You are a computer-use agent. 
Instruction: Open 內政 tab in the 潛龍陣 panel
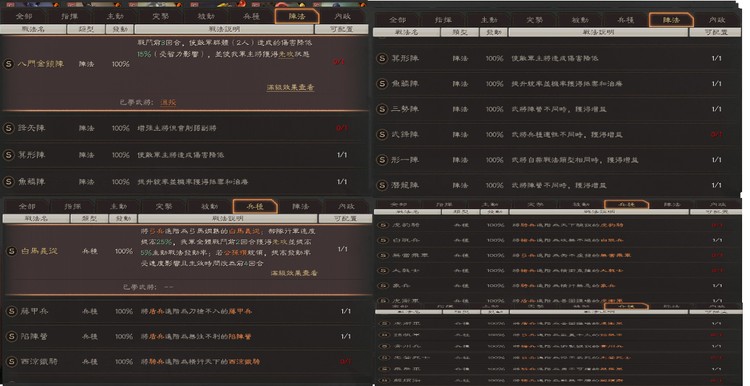(717, 20)
